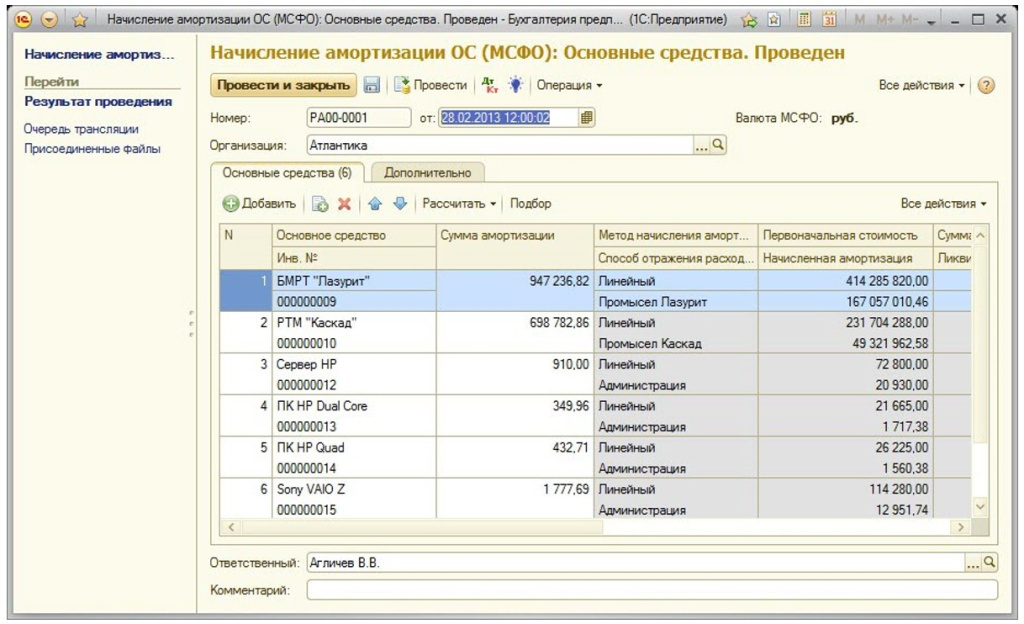Open Организация selection with ellipsis button

pyautogui.click(x=701, y=145)
